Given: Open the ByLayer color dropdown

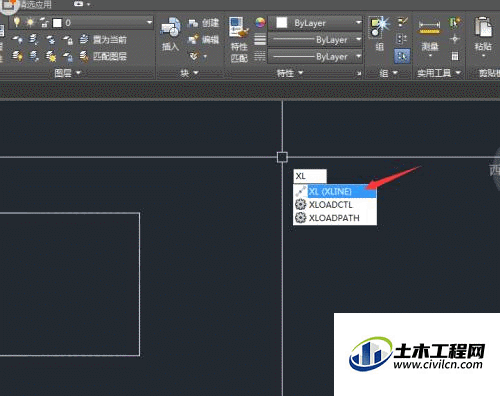Looking at the screenshot, I should (315, 23).
